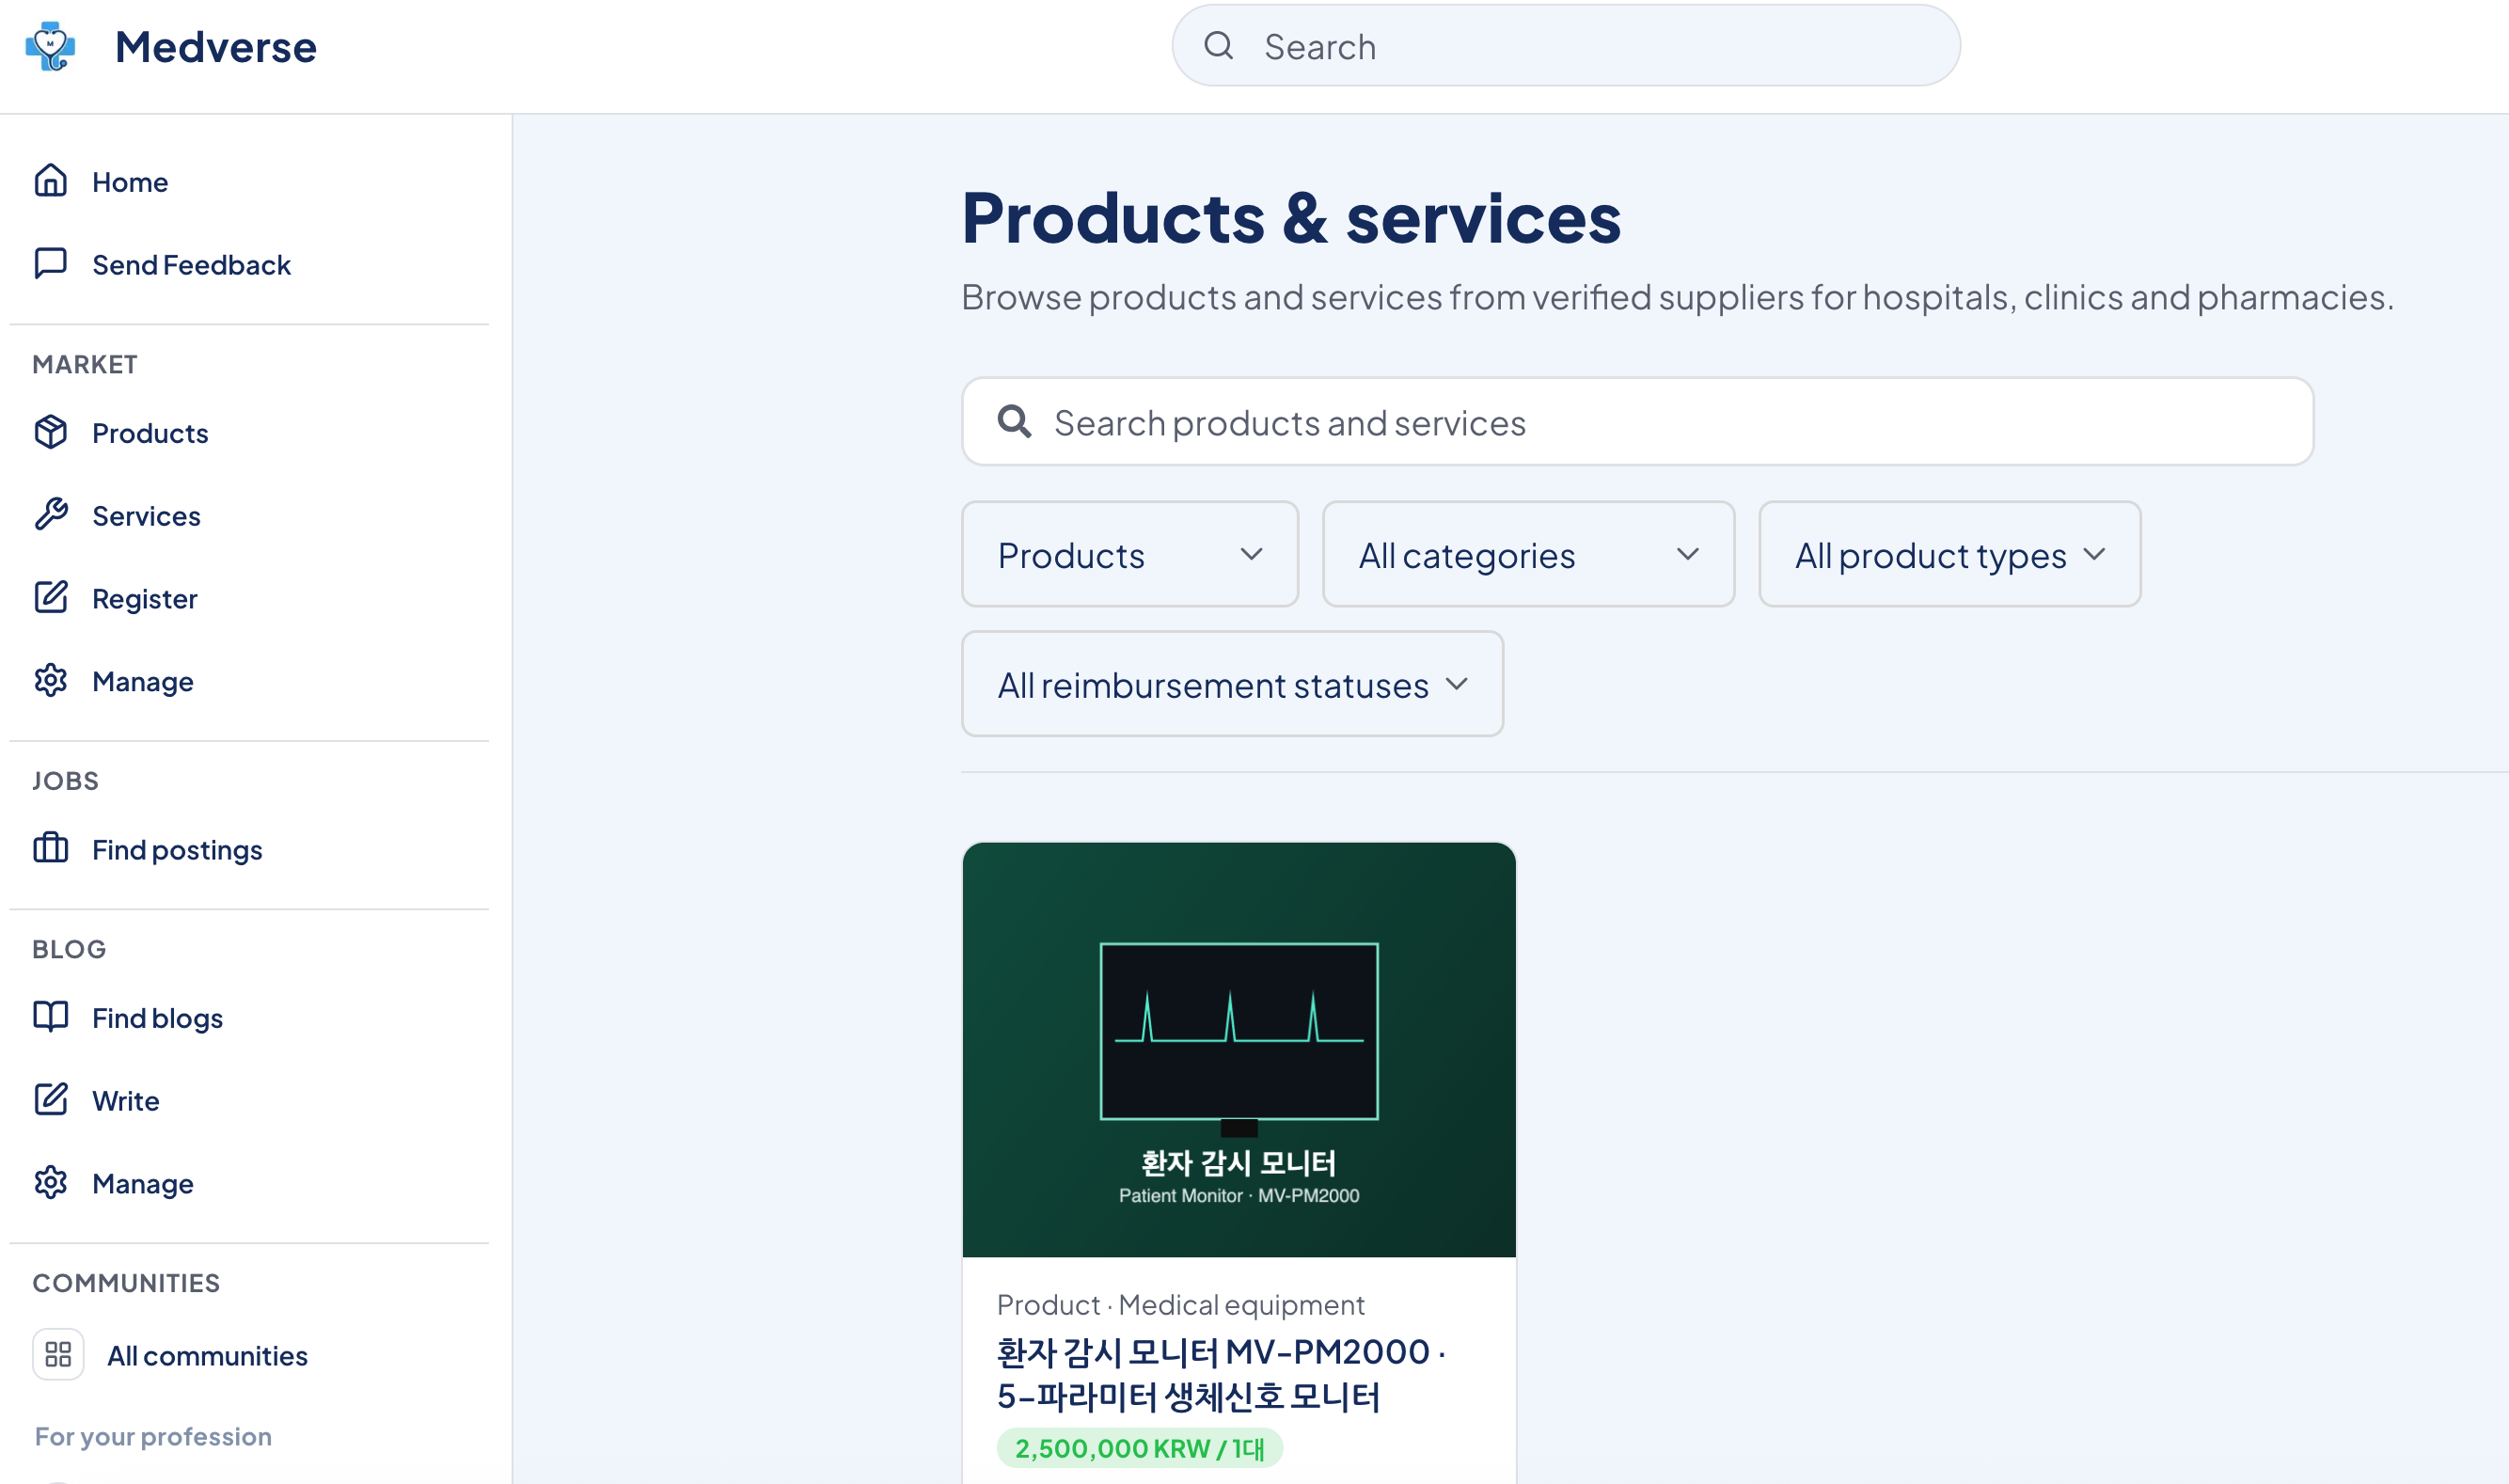Open the 환자 감시 모니터 MV-PM2000 product title
This screenshot has width=2509, height=1484.
1221,1374
